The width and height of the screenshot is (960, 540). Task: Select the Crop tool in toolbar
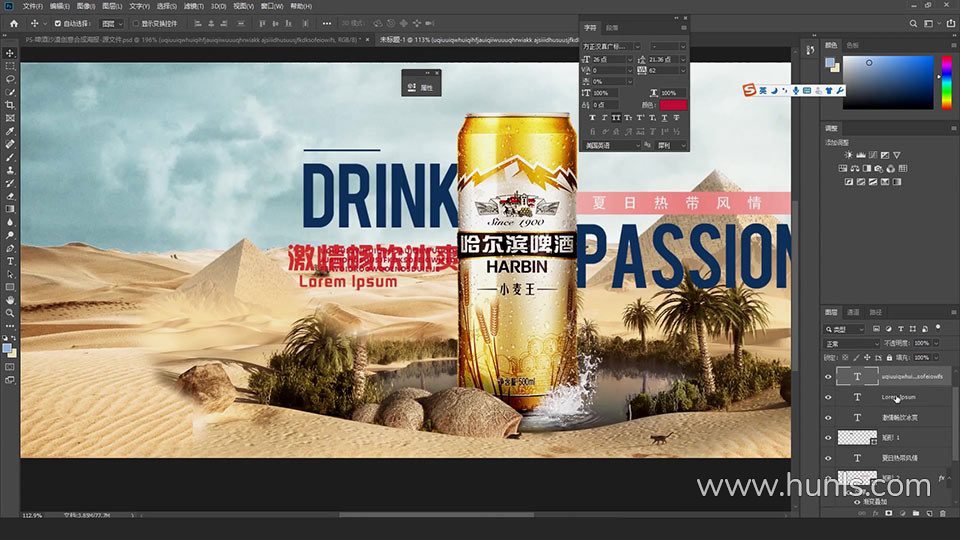click(x=10, y=105)
